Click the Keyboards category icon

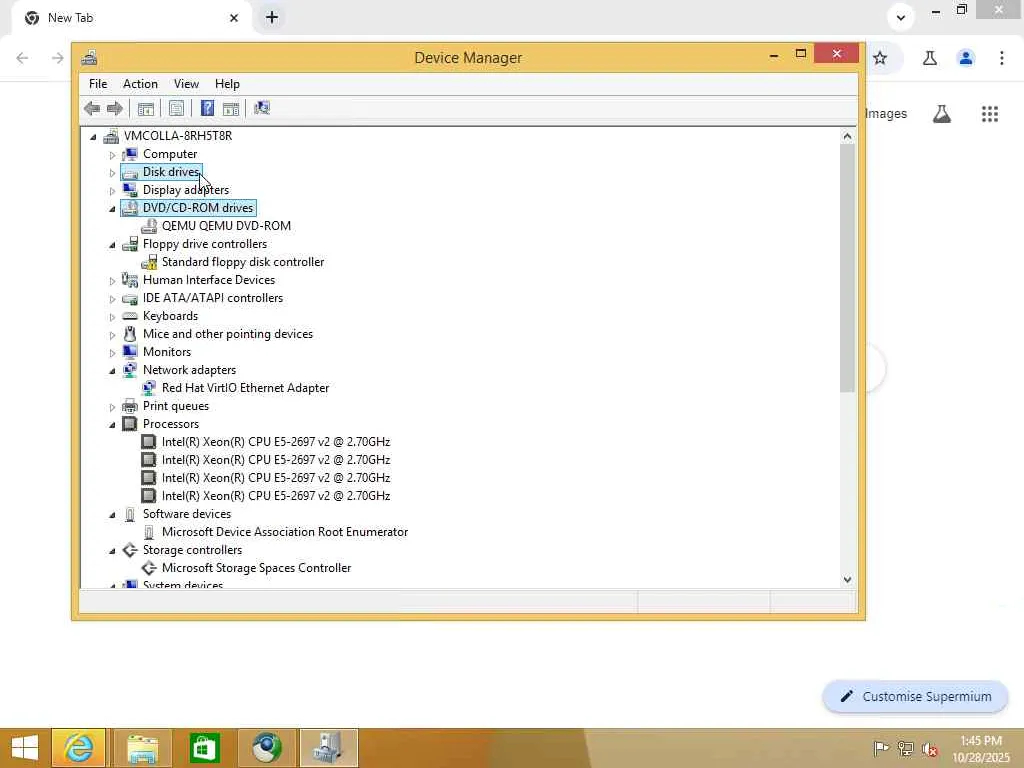coord(130,316)
